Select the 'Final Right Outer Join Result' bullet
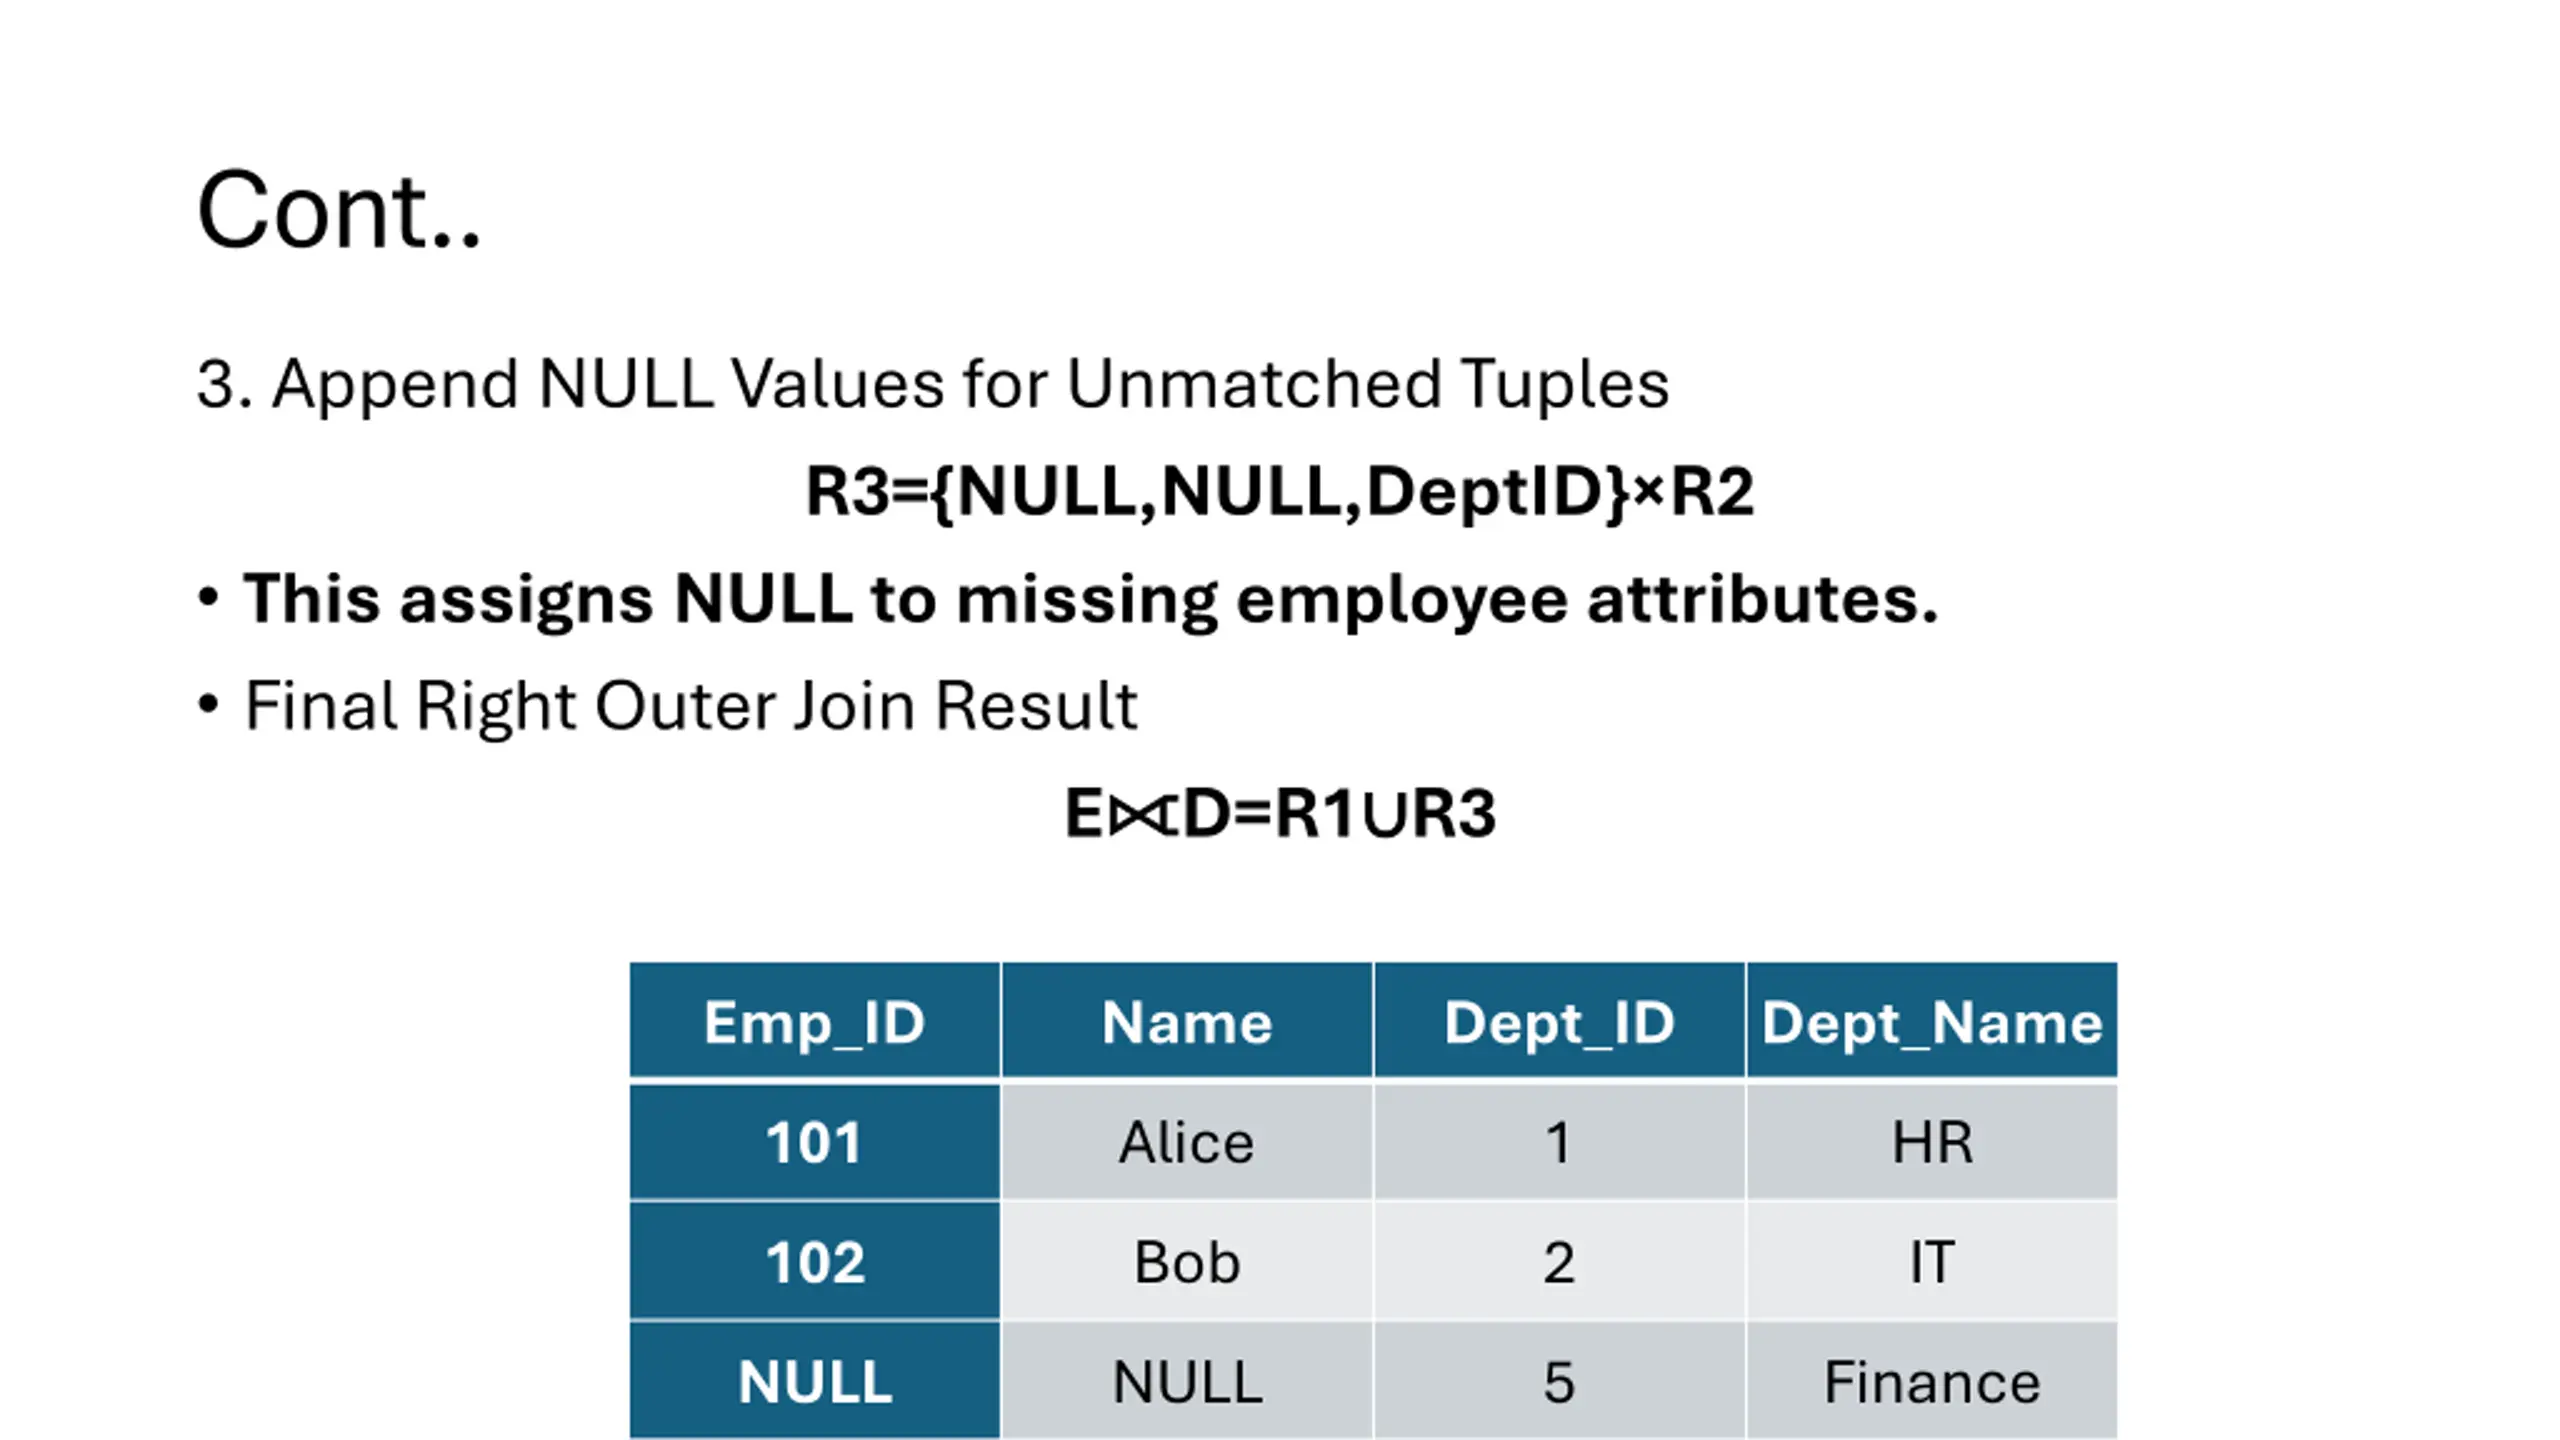The height and width of the screenshot is (1440, 2560). point(691,706)
